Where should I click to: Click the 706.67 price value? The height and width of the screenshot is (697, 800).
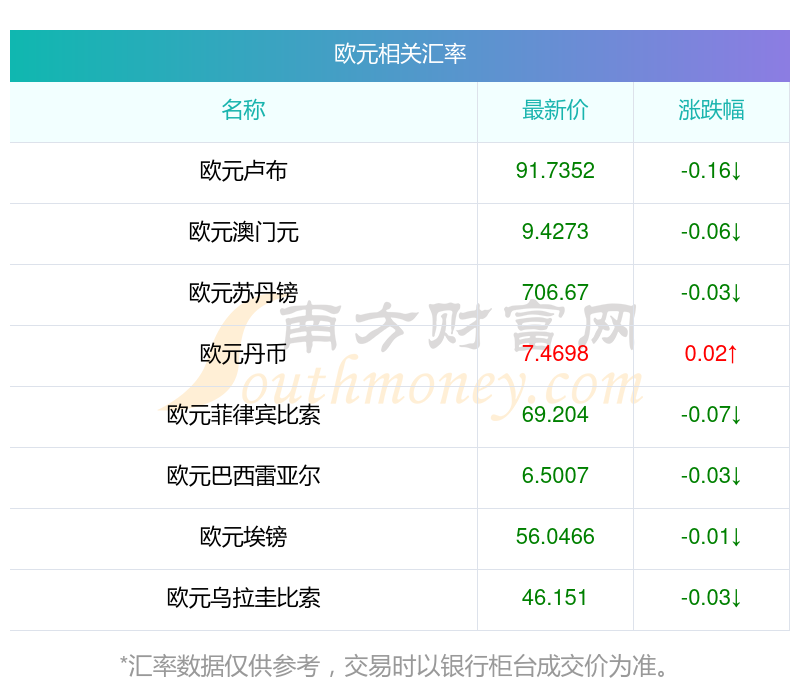coord(555,293)
